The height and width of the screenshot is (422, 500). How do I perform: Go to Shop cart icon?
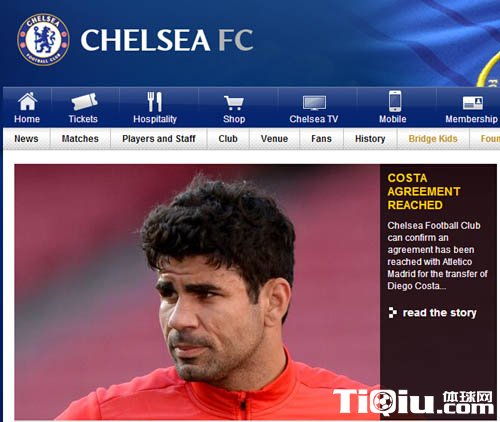pos(234,103)
